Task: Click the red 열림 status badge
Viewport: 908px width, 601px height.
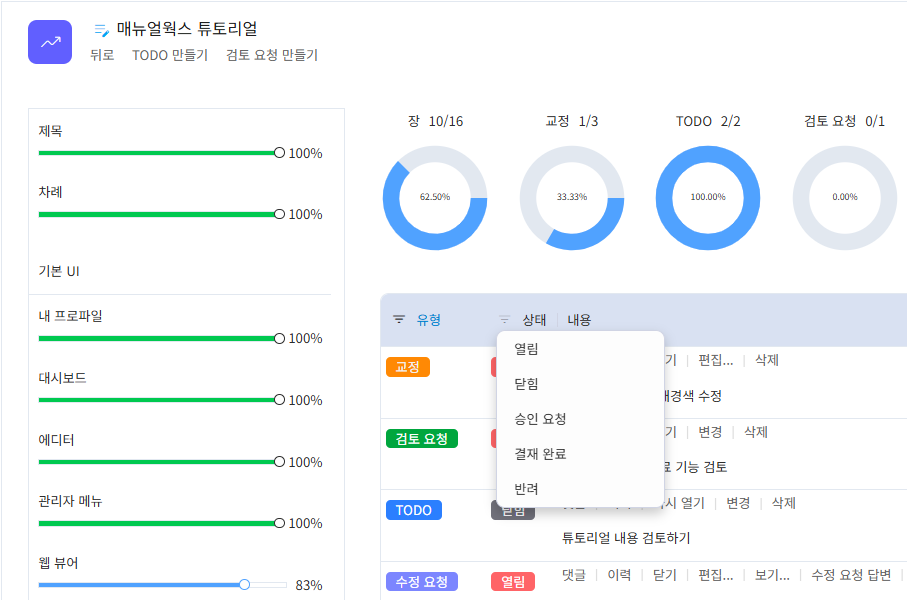Action: click(512, 581)
